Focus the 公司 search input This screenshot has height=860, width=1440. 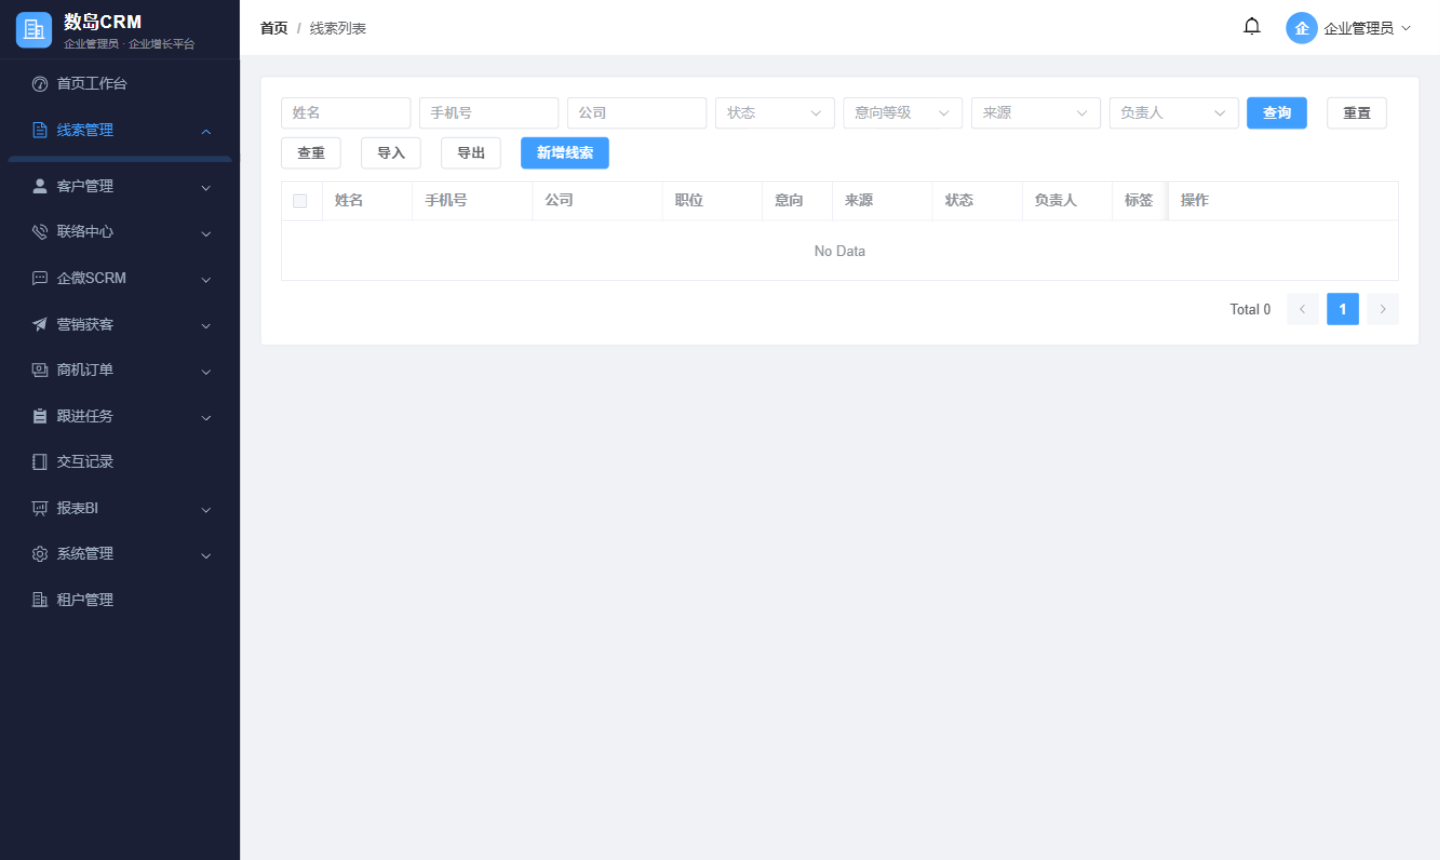(637, 113)
